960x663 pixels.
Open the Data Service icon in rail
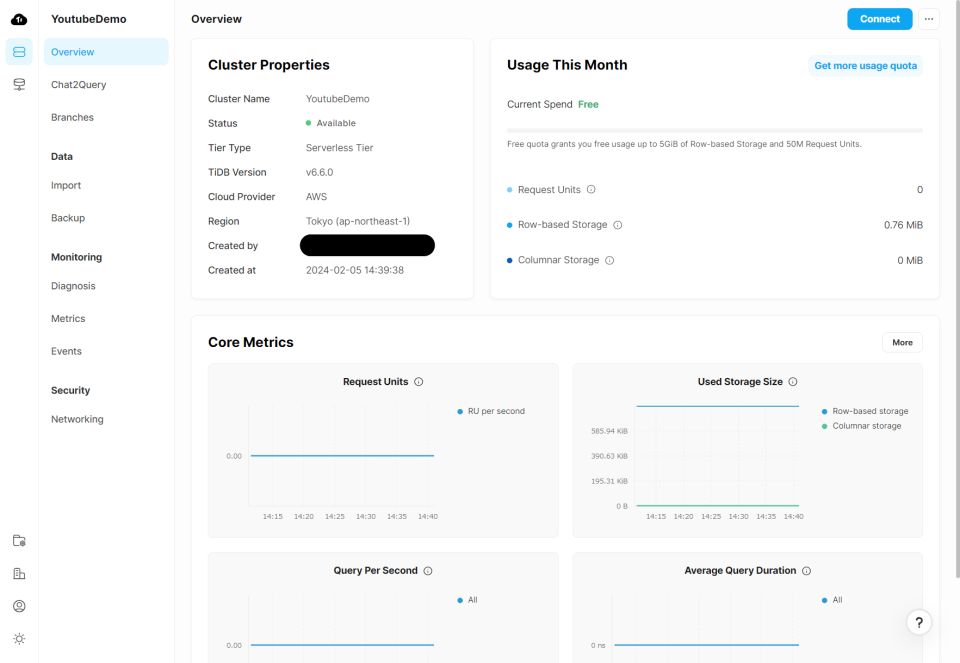point(19,84)
